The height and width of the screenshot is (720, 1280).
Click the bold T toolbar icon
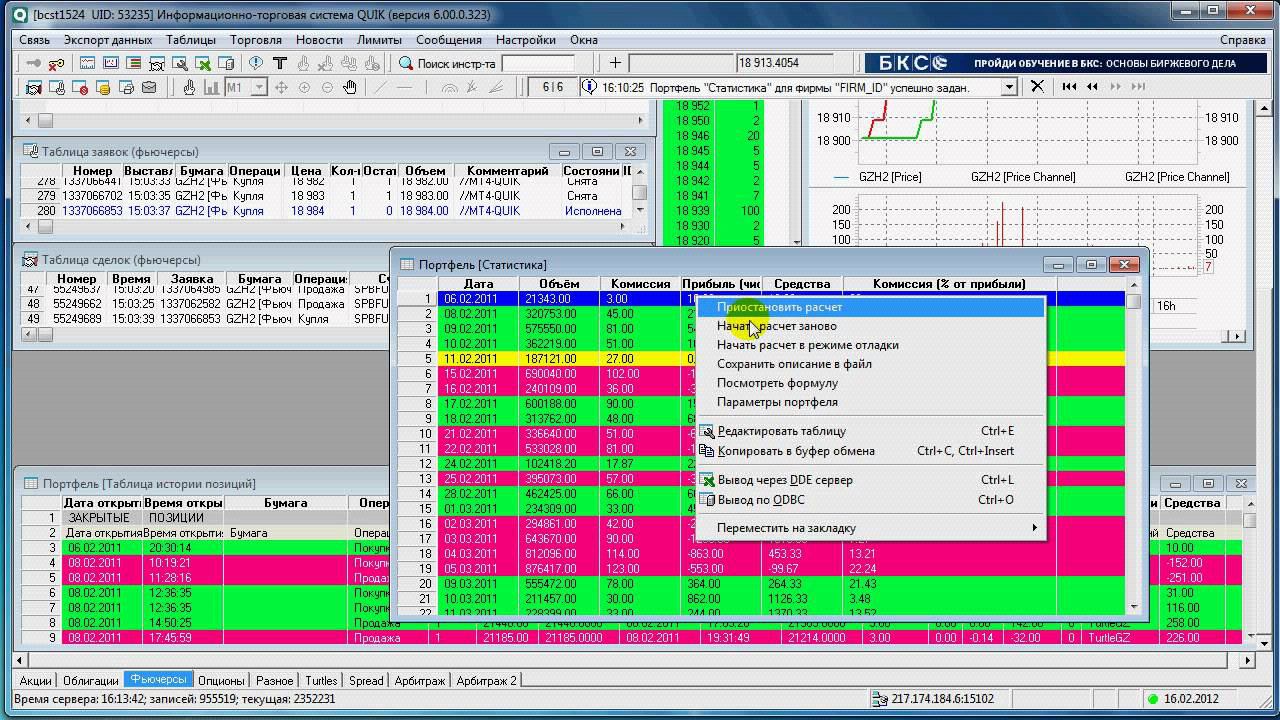click(x=280, y=63)
